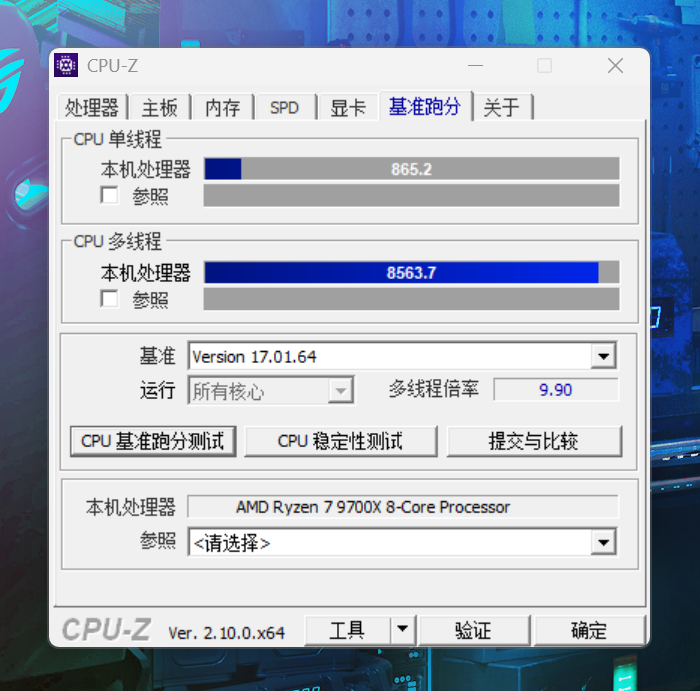Open the 工具 dropdown arrow
700x691 pixels.
tap(402, 630)
